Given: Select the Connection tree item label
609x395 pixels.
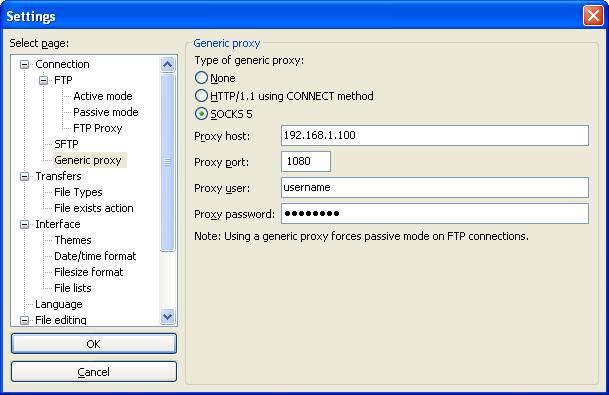Looking at the screenshot, I should coord(62,64).
